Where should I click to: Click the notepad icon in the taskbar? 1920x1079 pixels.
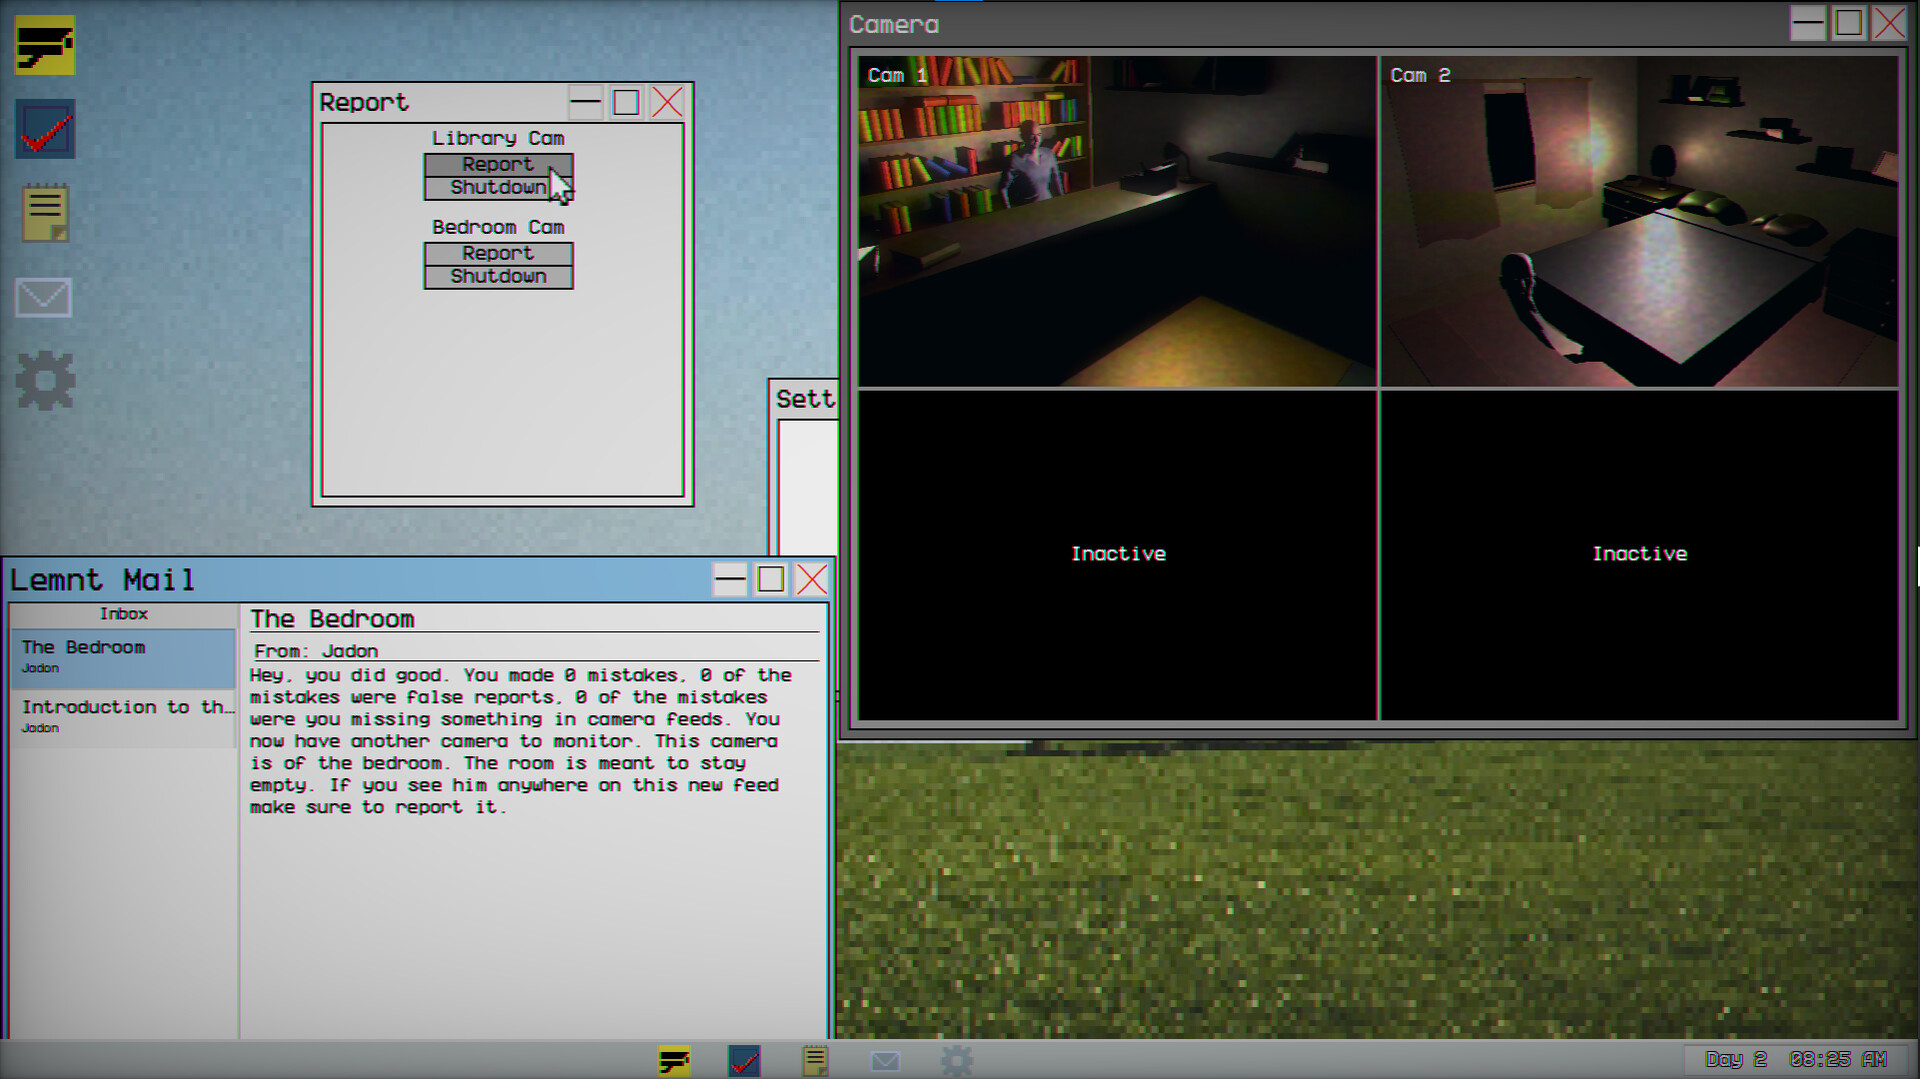tap(815, 1060)
